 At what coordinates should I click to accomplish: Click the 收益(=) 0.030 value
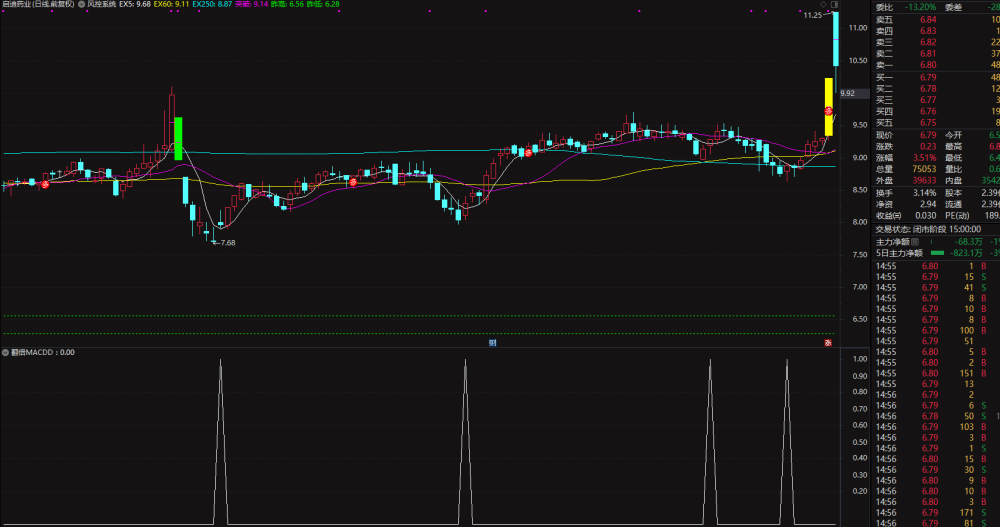(925, 216)
